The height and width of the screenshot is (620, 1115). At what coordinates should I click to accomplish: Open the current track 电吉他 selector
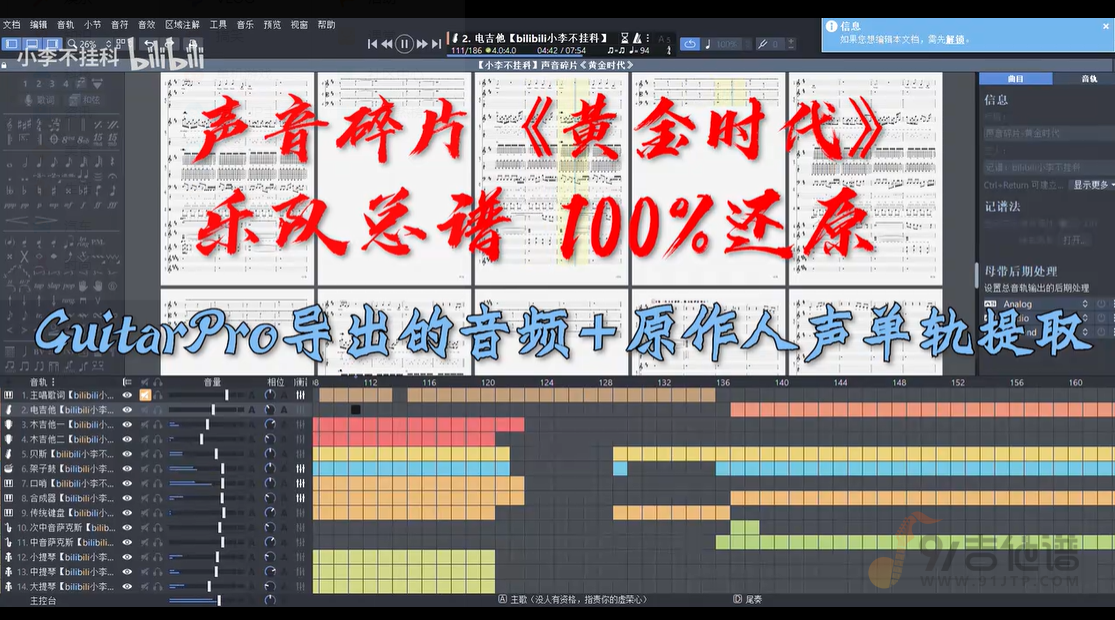point(533,38)
